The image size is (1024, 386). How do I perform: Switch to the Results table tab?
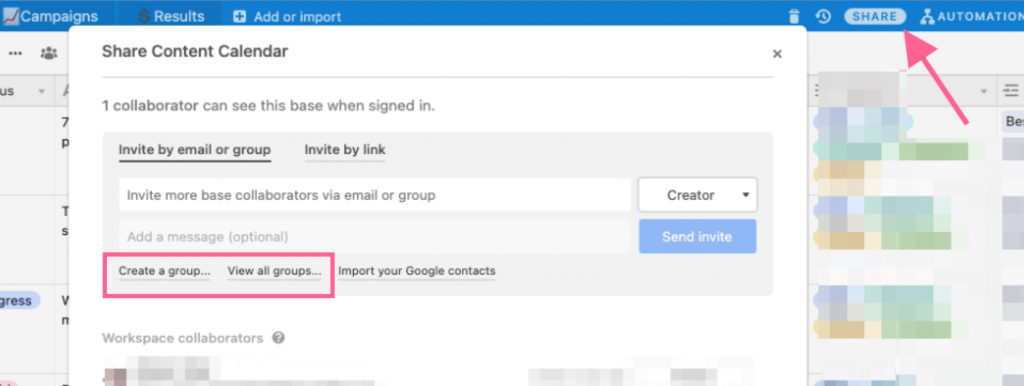pyautogui.click(x=170, y=16)
